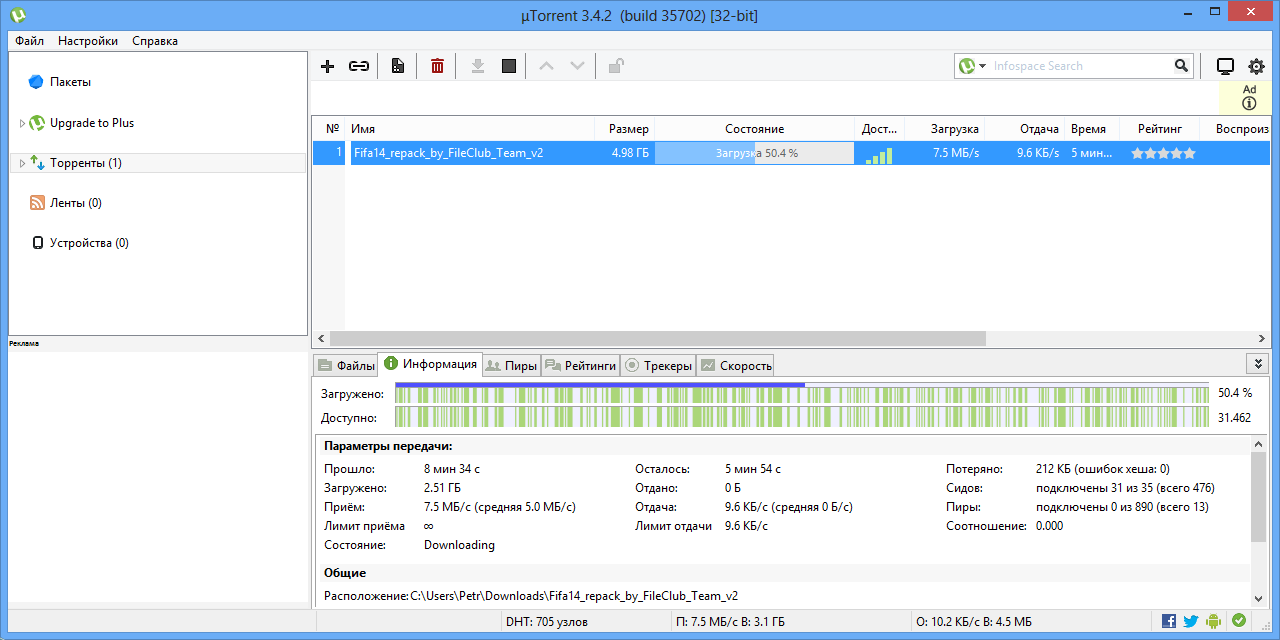1280x640 pixels.
Task: Expand the Upgrade to Plus node
Action: 22,123
